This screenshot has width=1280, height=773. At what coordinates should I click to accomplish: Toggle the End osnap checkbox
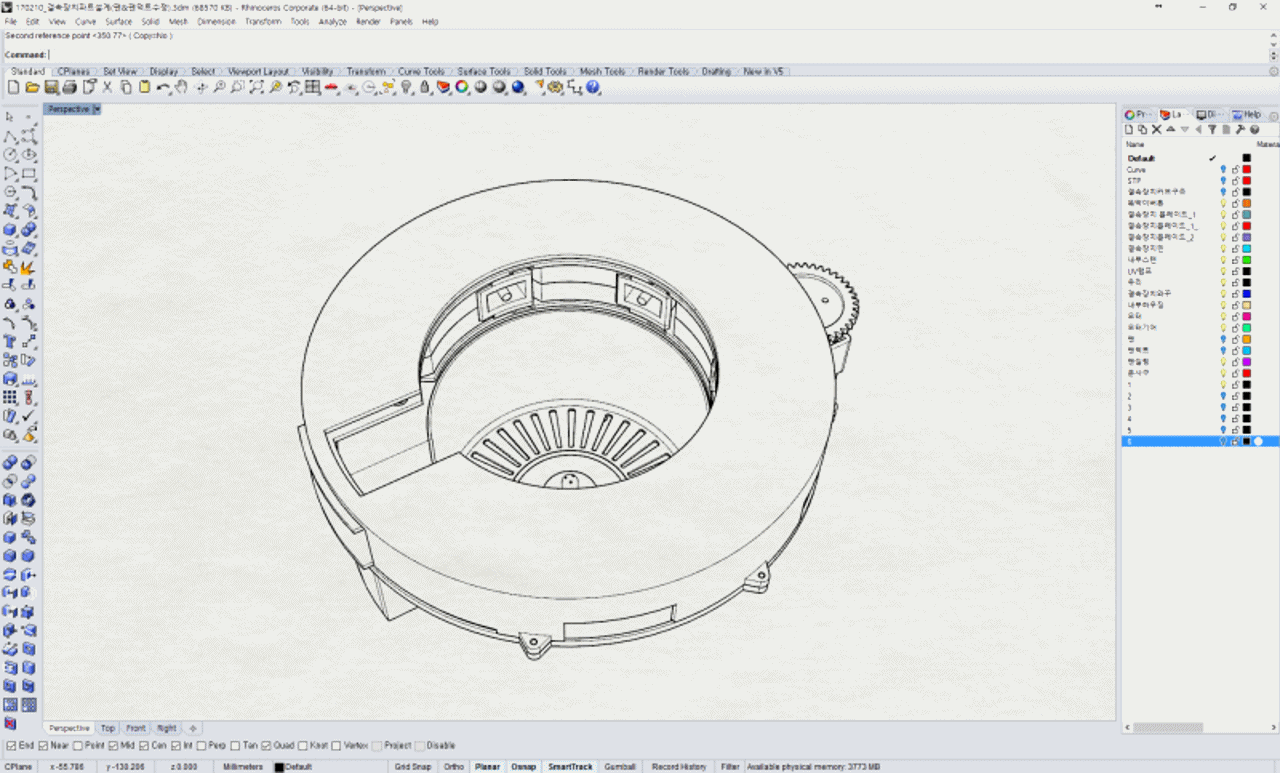(11, 745)
